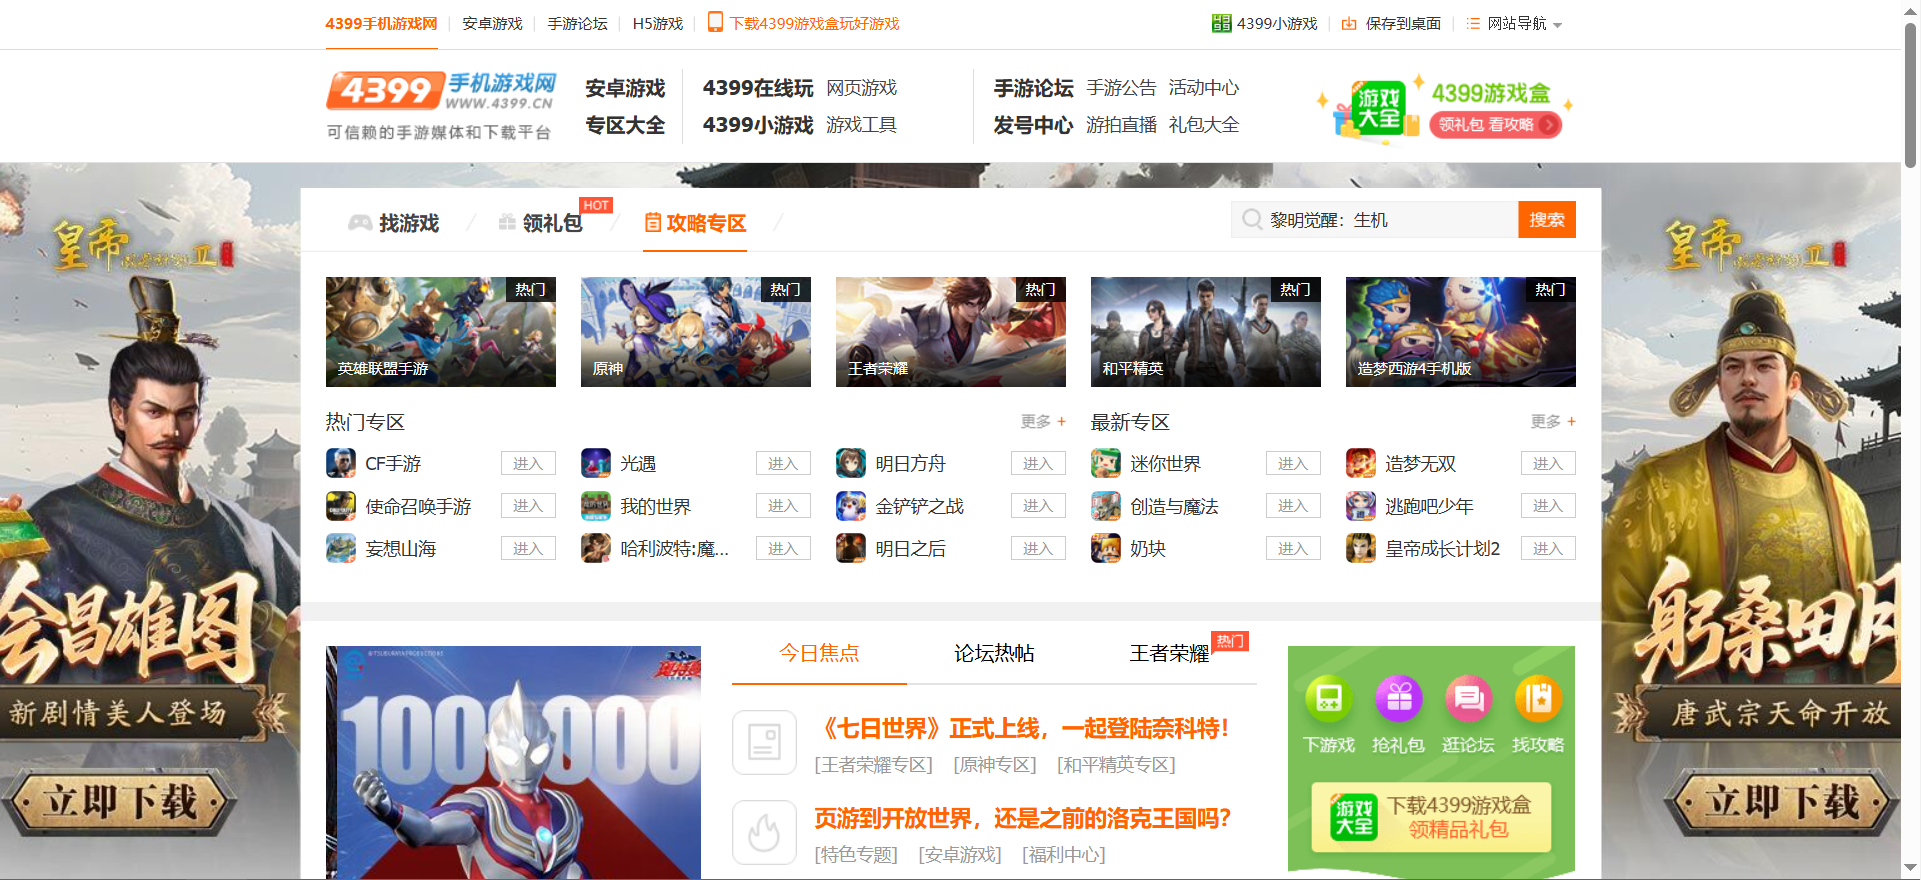
Task: Click H5游戏 in top navigation bar
Action: tap(658, 23)
